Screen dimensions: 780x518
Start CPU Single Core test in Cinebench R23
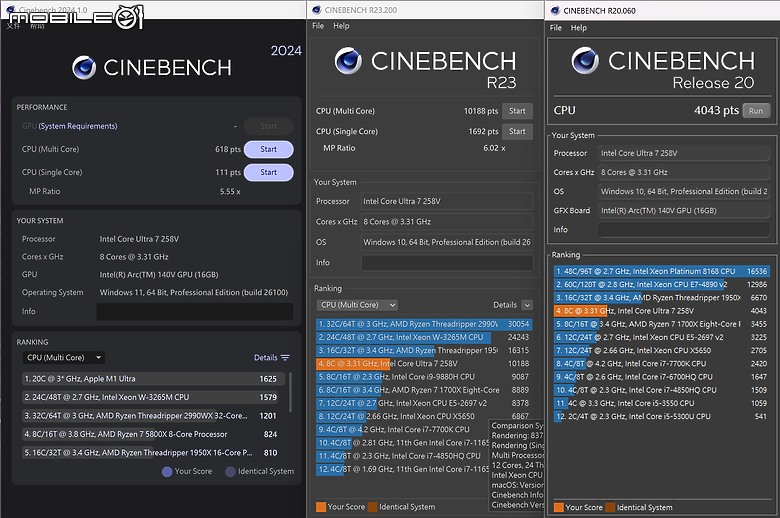click(x=517, y=131)
